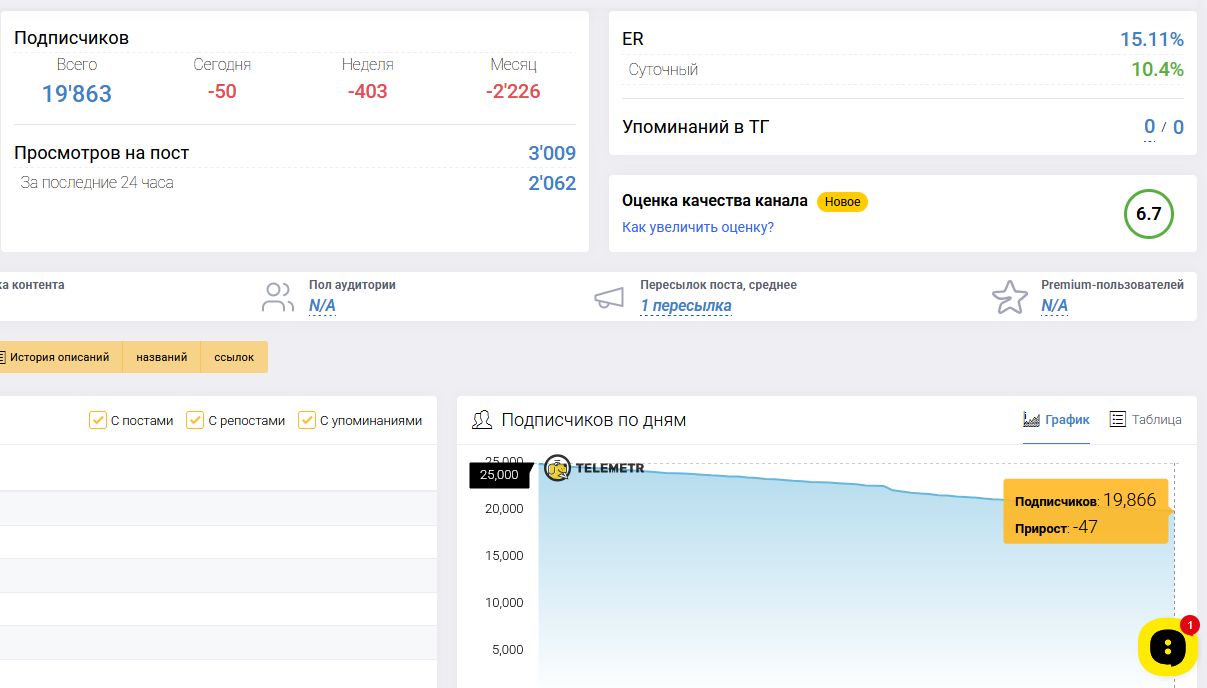The image size is (1207, 688).
Task: Click the first zero in Упоминаний в ТГ
Action: (x=1149, y=127)
